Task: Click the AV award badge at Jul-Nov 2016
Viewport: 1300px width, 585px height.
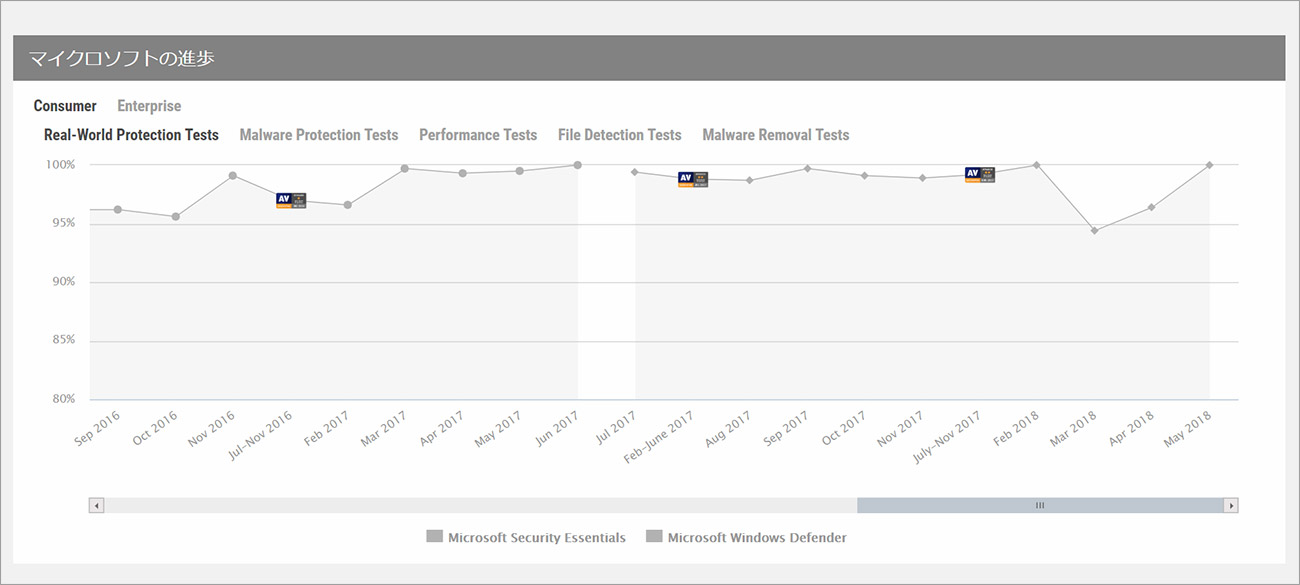Action: pyautogui.click(x=291, y=201)
